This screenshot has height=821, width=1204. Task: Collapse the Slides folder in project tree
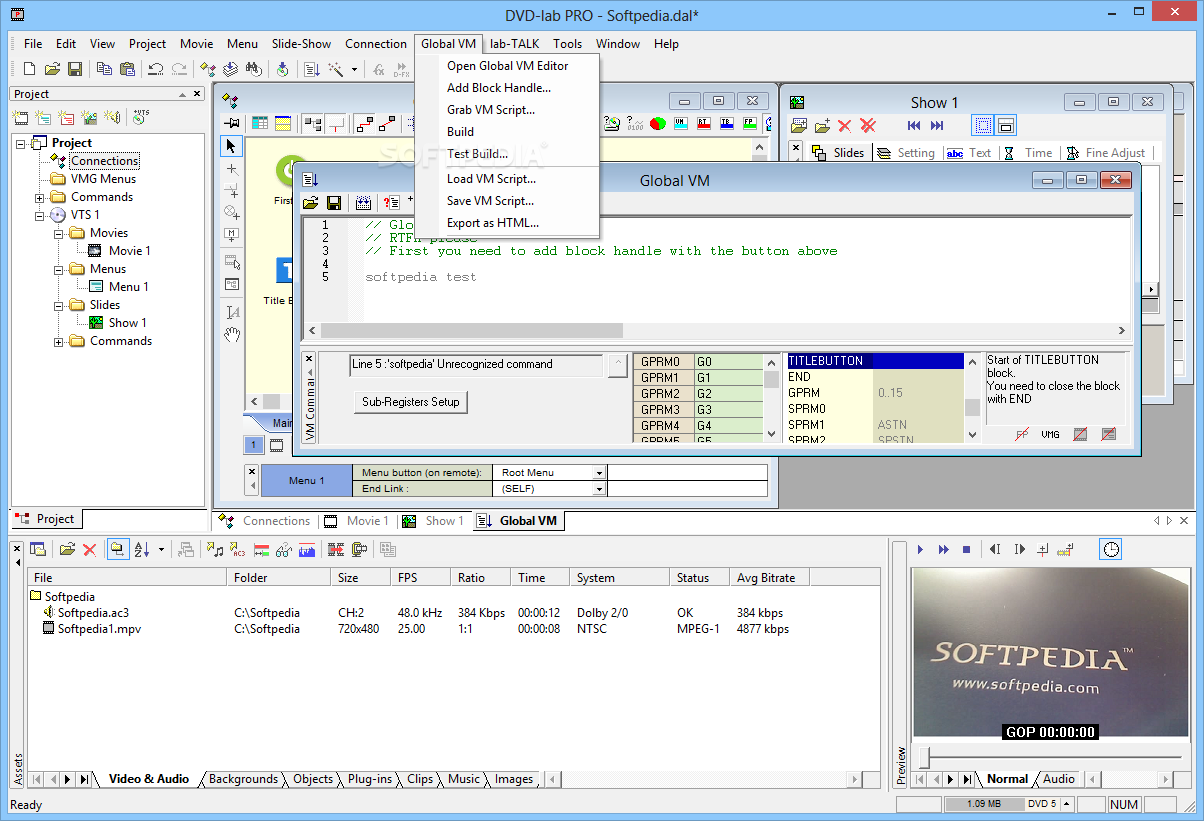(x=59, y=305)
